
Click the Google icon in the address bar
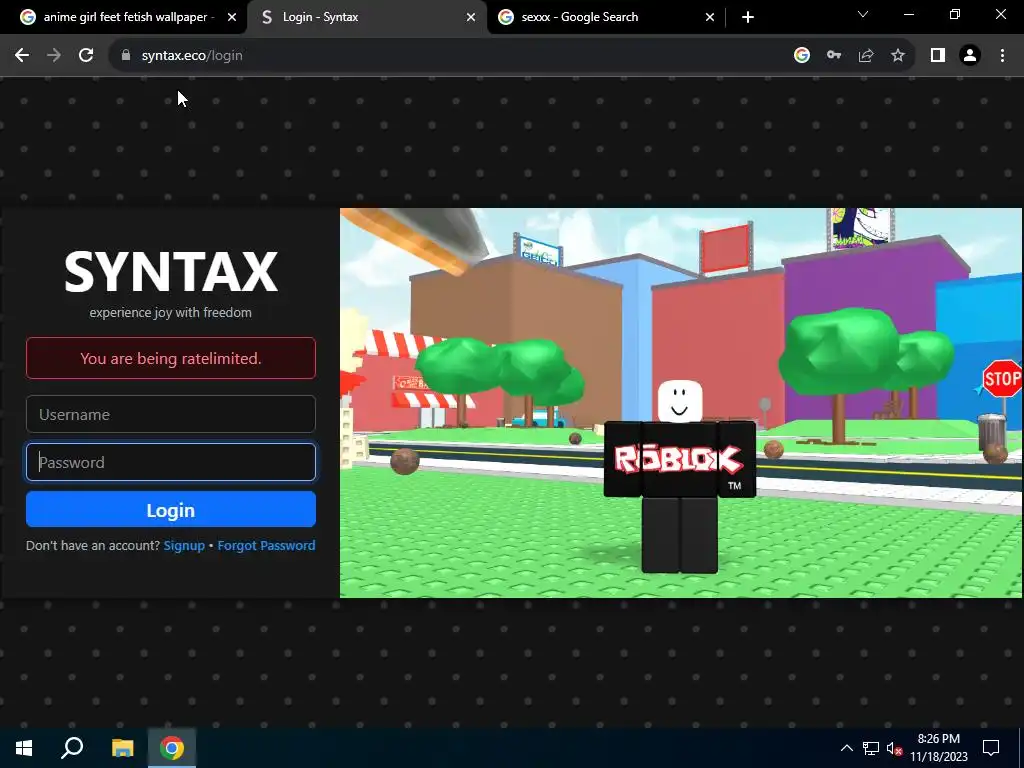pos(802,56)
